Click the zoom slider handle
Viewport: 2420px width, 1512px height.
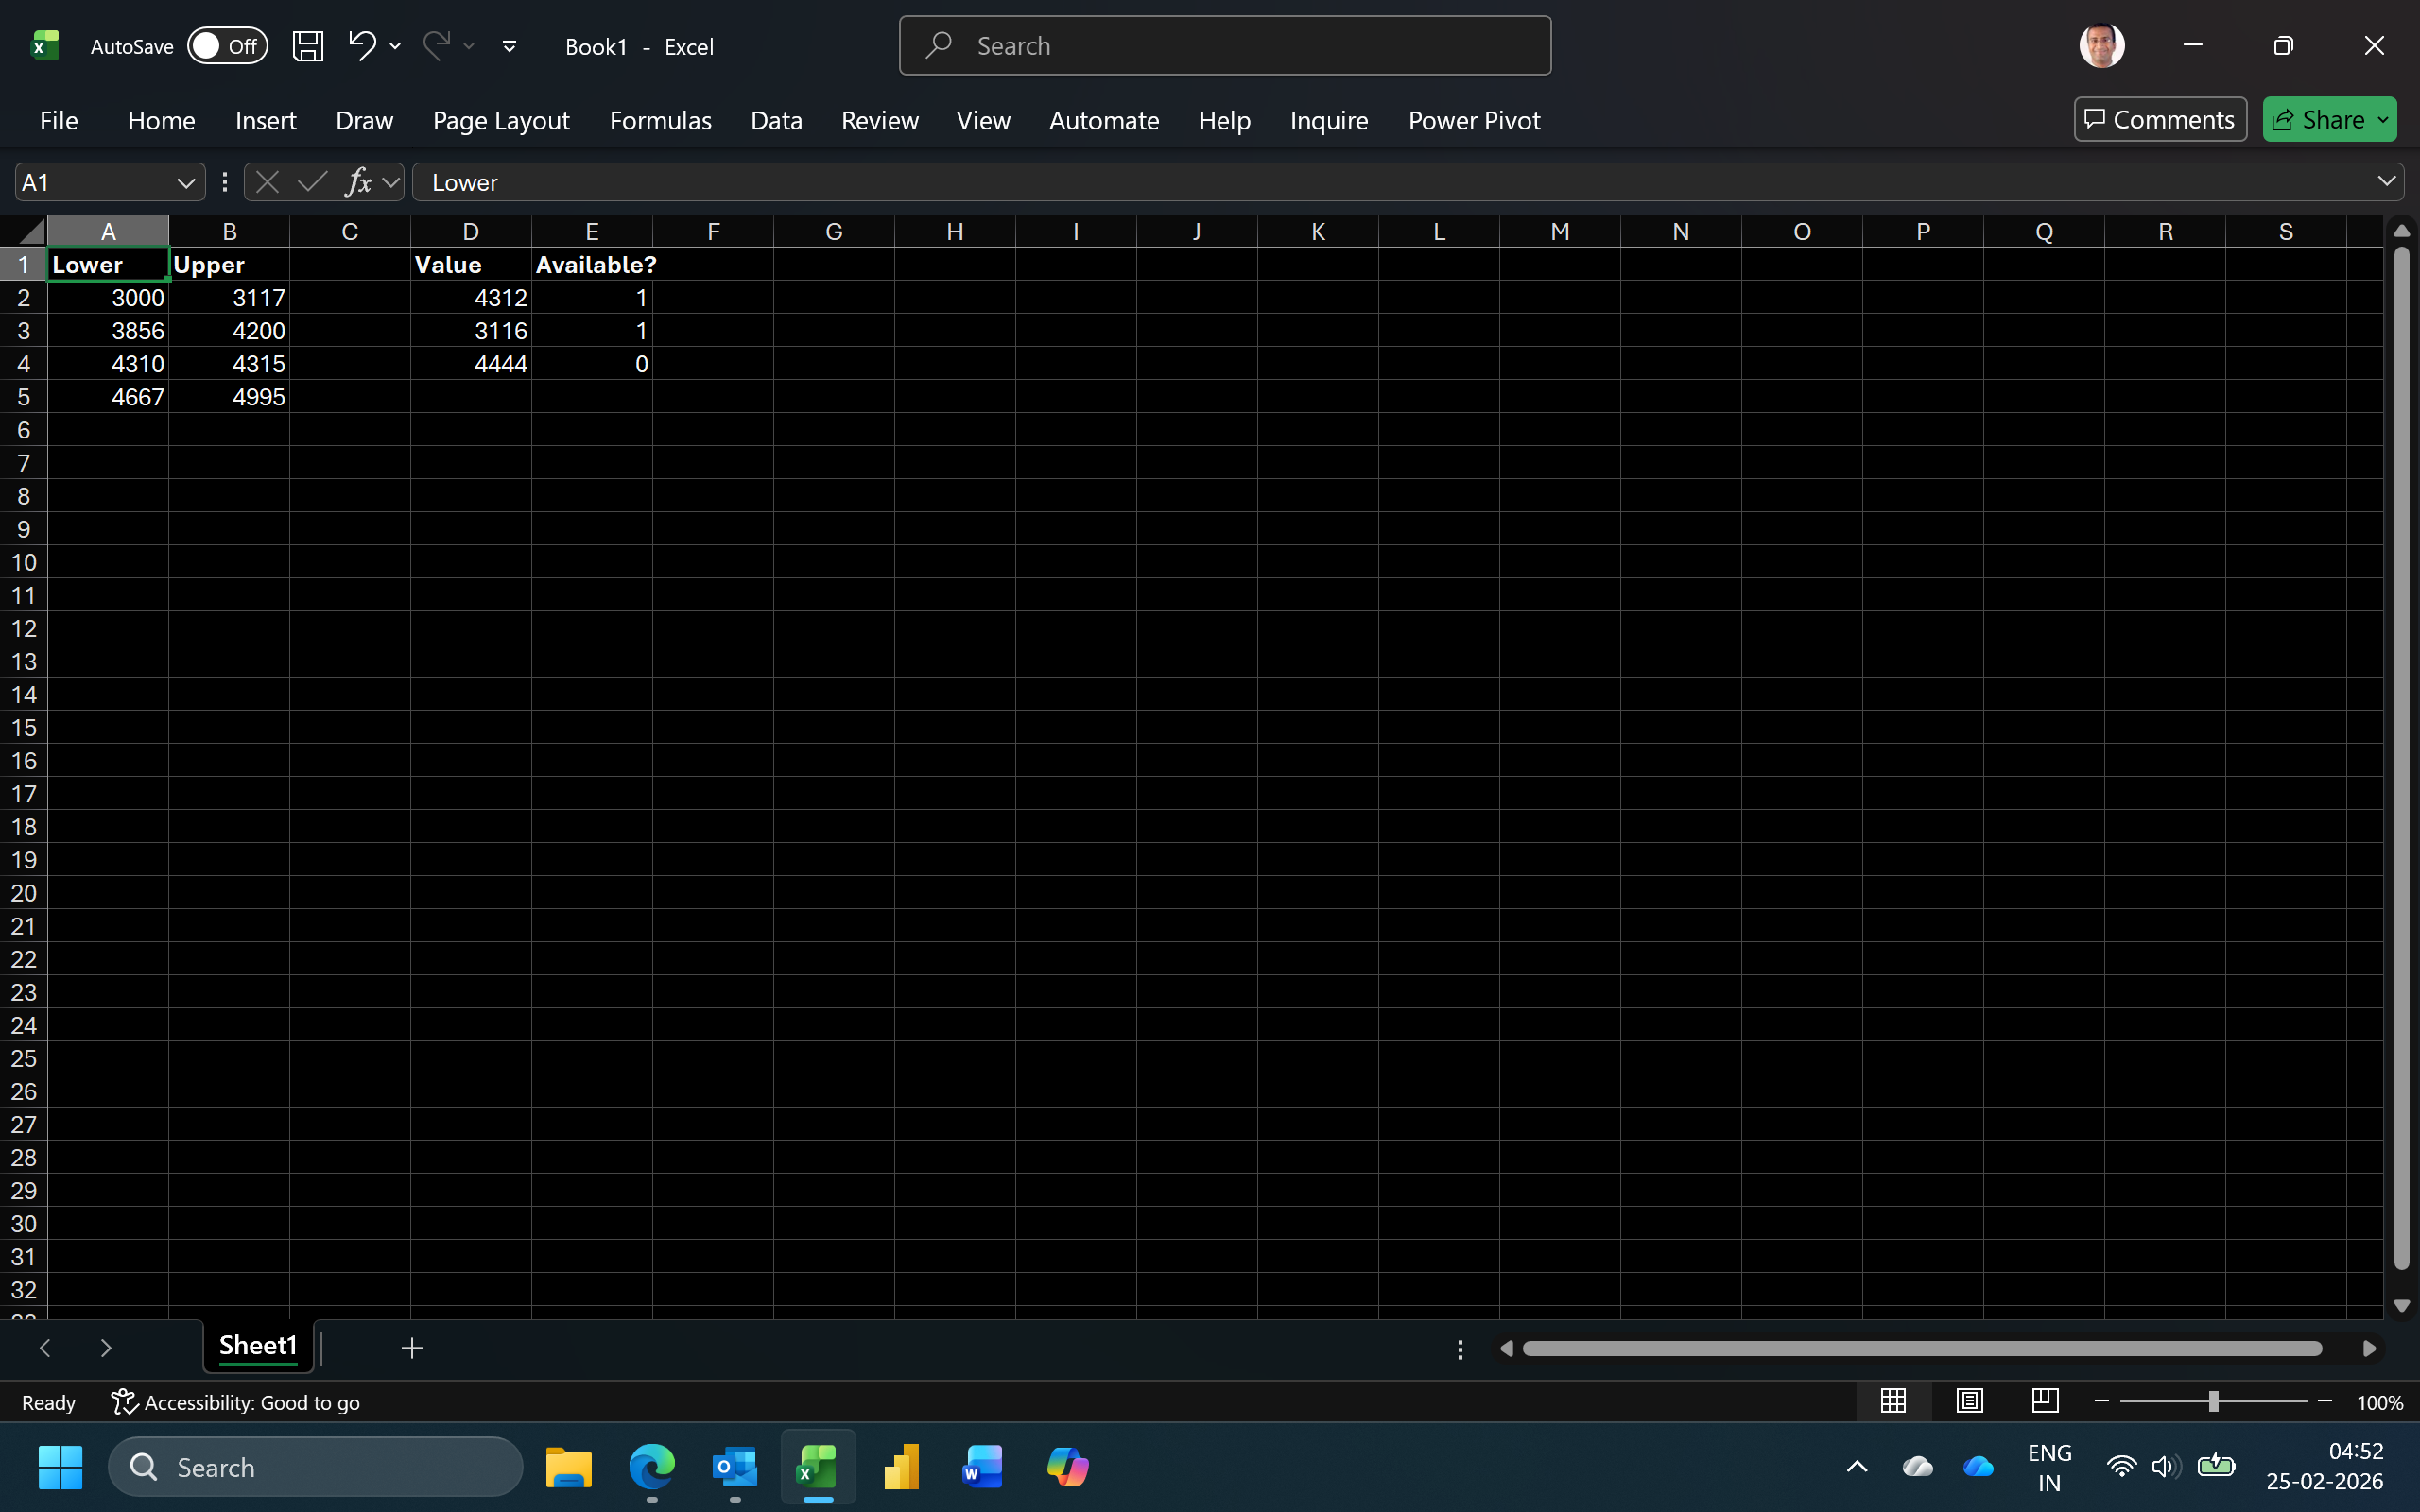coord(2213,1402)
